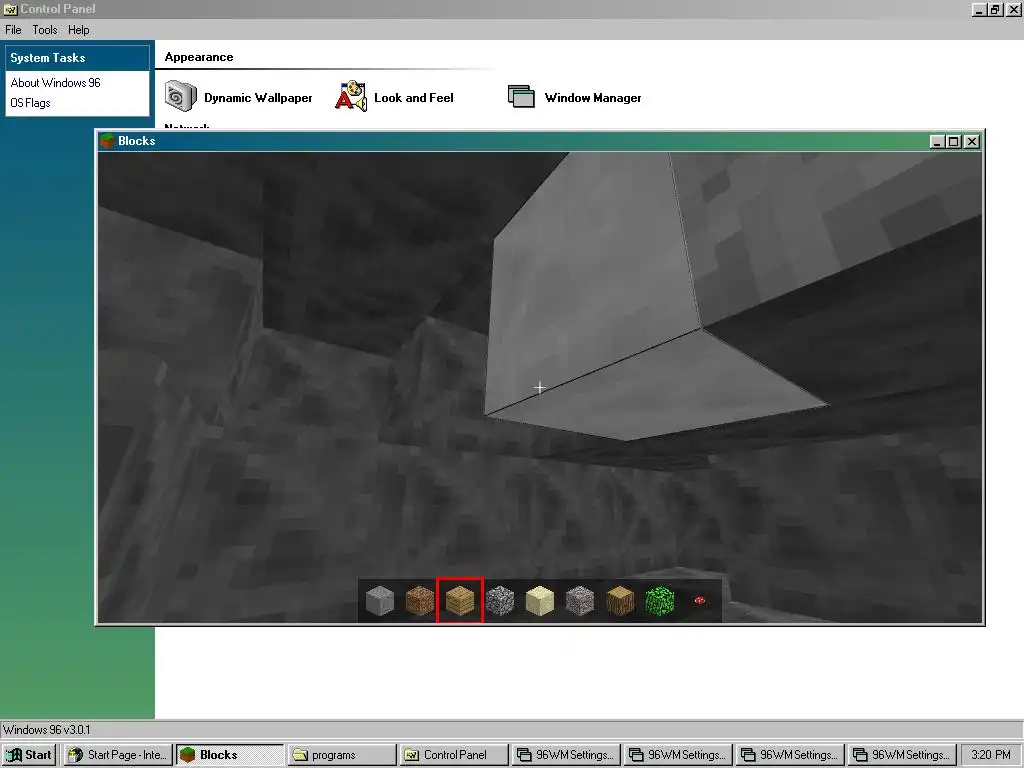This screenshot has width=1024, height=768.
Task: Select the stone block in the hotbar
Action: tap(380, 601)
